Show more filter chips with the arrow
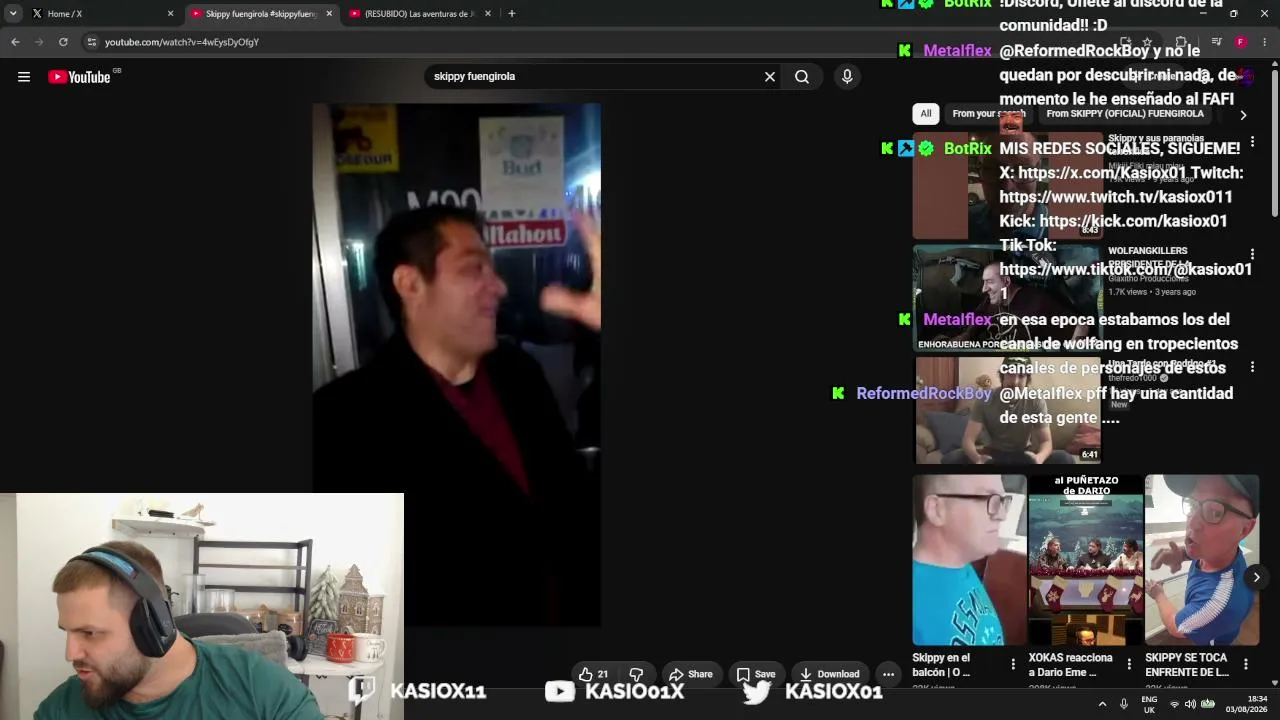This screenshot has width=1280, height=720. [x=1243, y=115]
